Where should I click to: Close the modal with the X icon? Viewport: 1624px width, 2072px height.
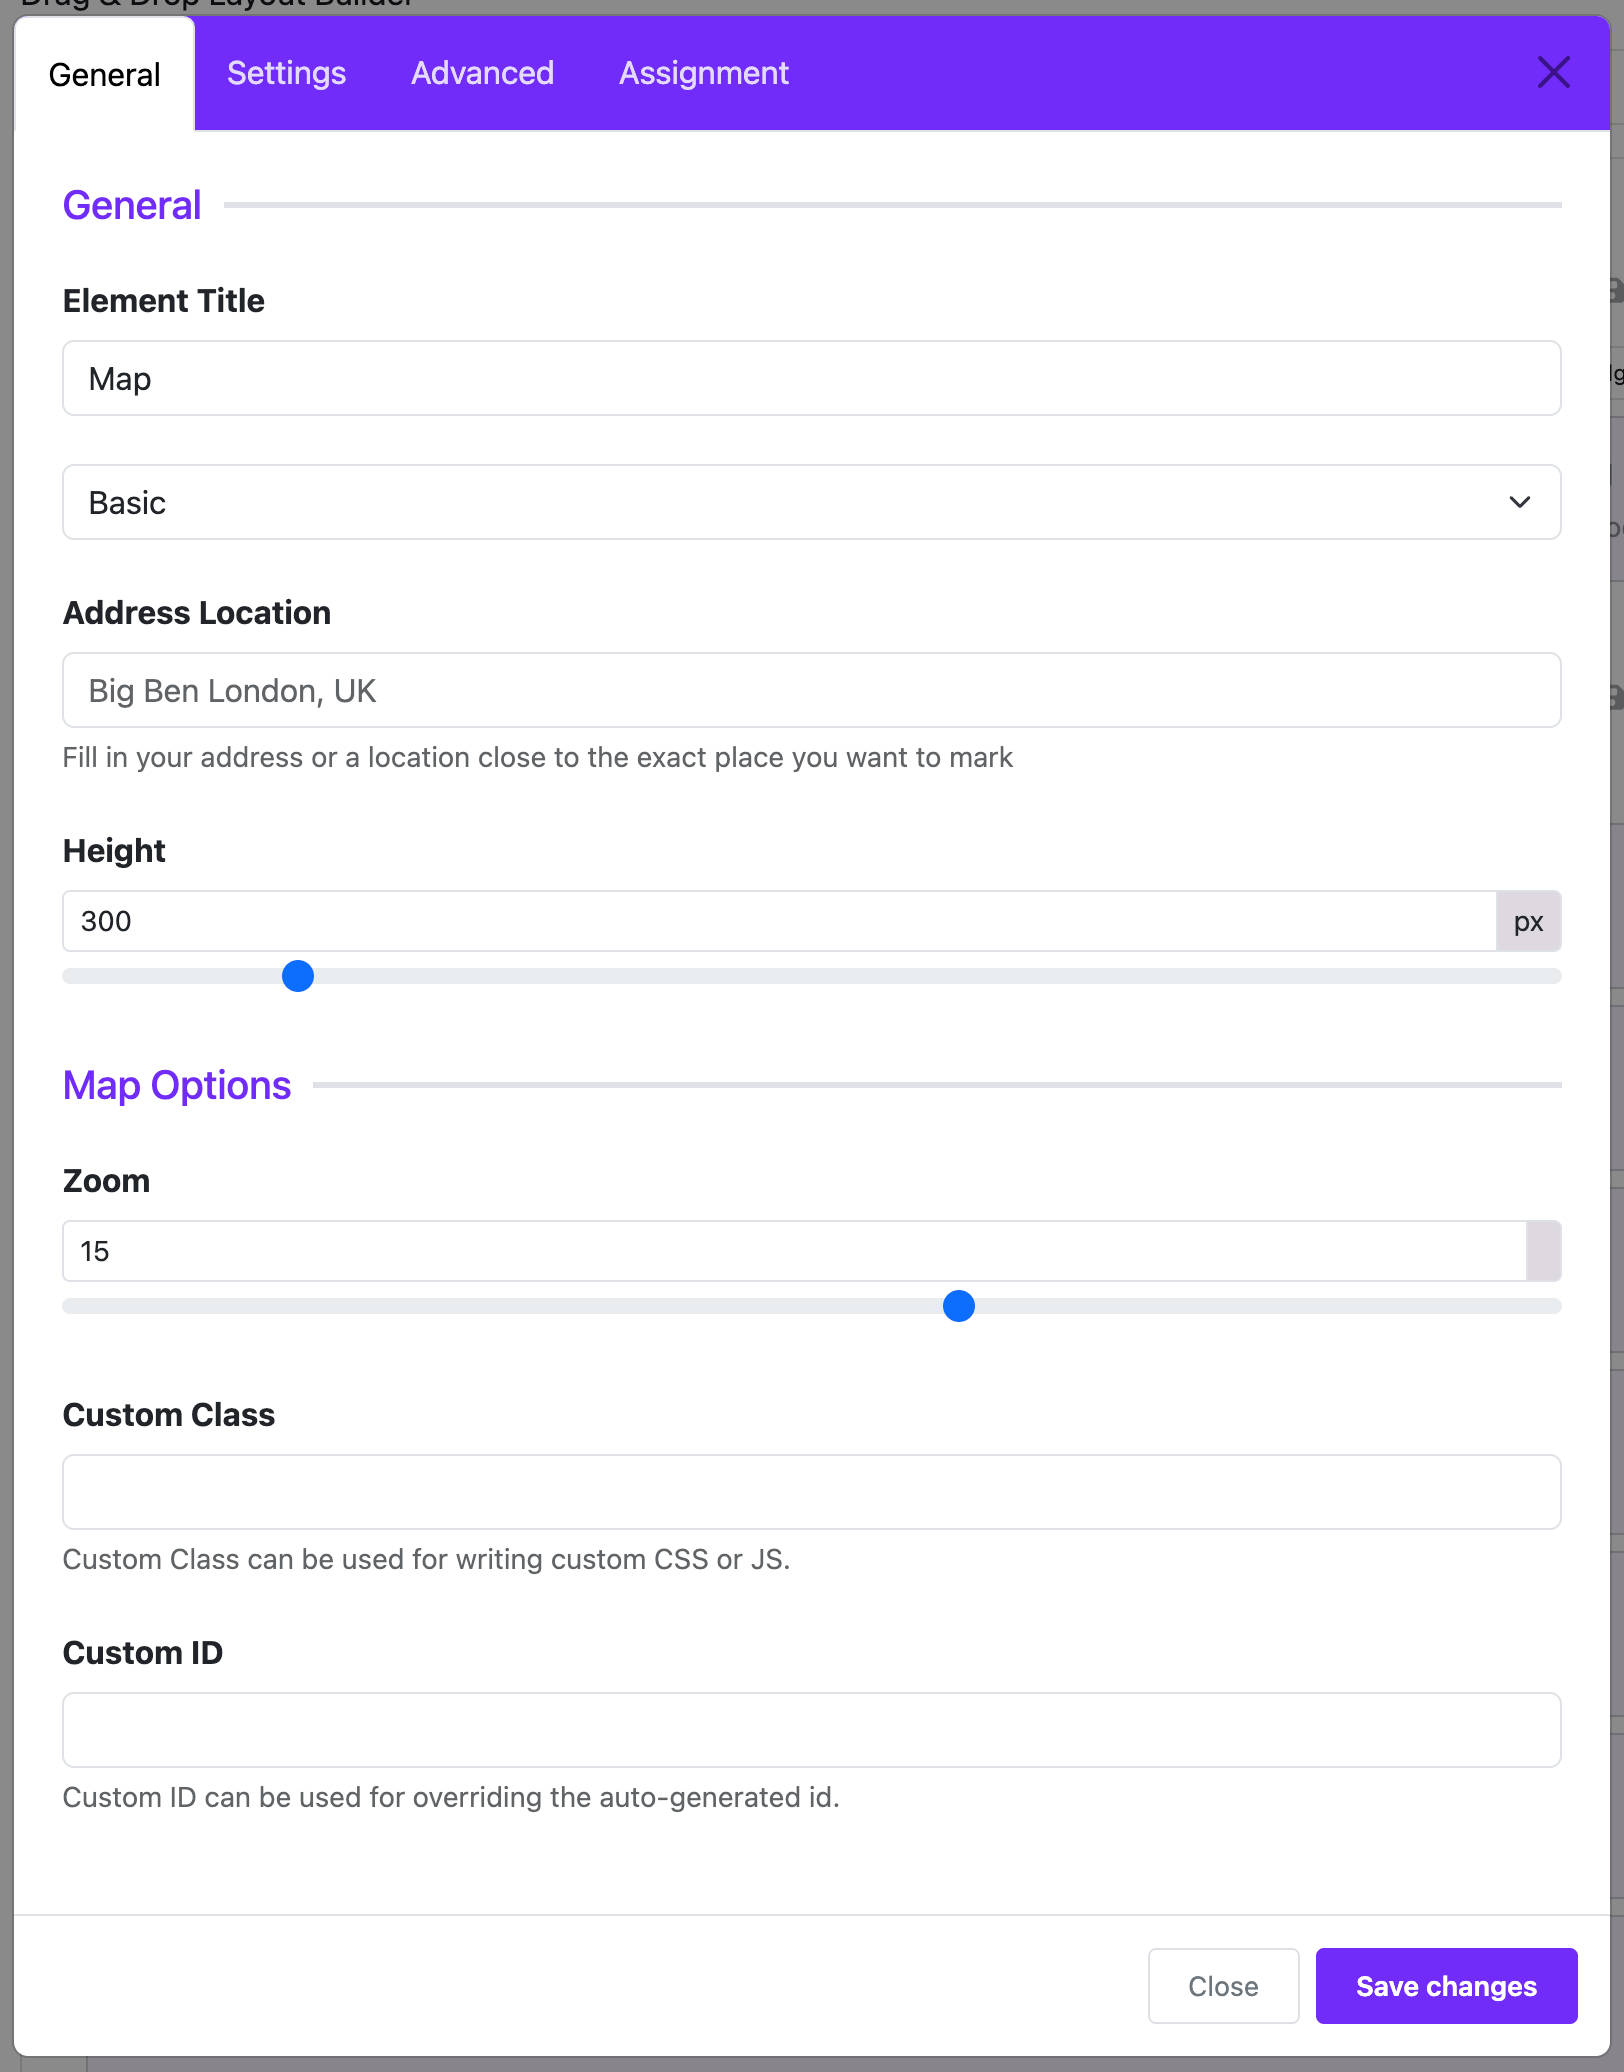[1553, 72]
